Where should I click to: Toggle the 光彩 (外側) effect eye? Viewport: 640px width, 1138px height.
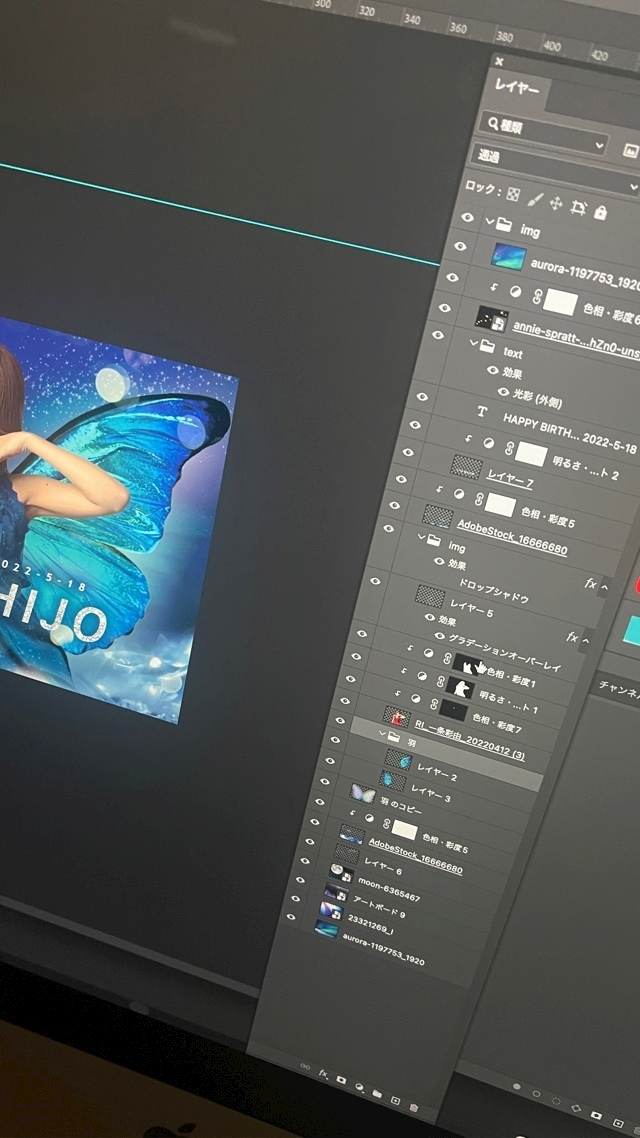(x=504, y=392)
